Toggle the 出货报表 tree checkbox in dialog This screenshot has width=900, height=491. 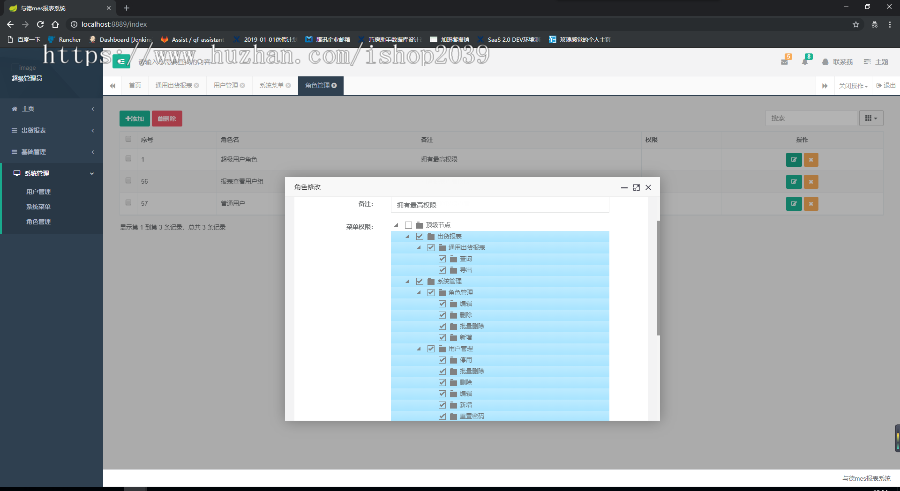coord(419,236)
